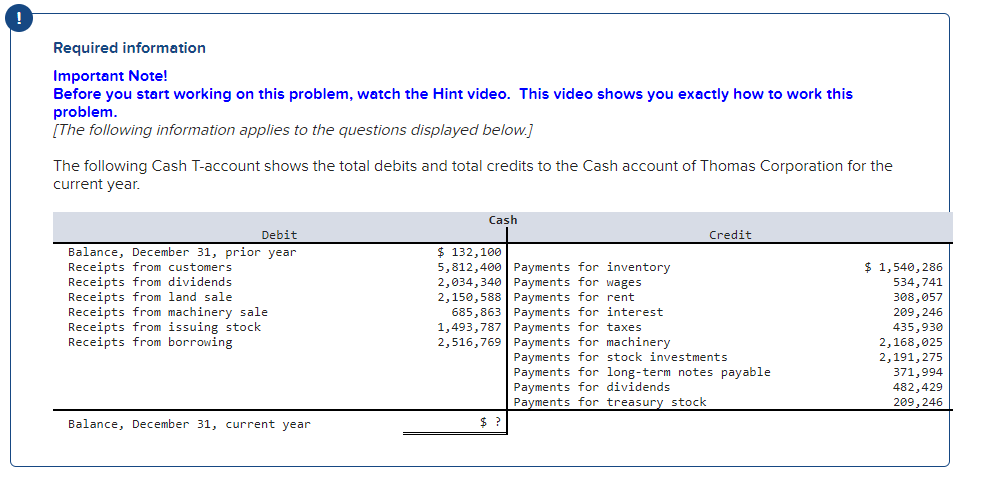The width and height of the screenshot is (983, 484).
Task: Select the 'Required information' heading
Action: [129, 48]
